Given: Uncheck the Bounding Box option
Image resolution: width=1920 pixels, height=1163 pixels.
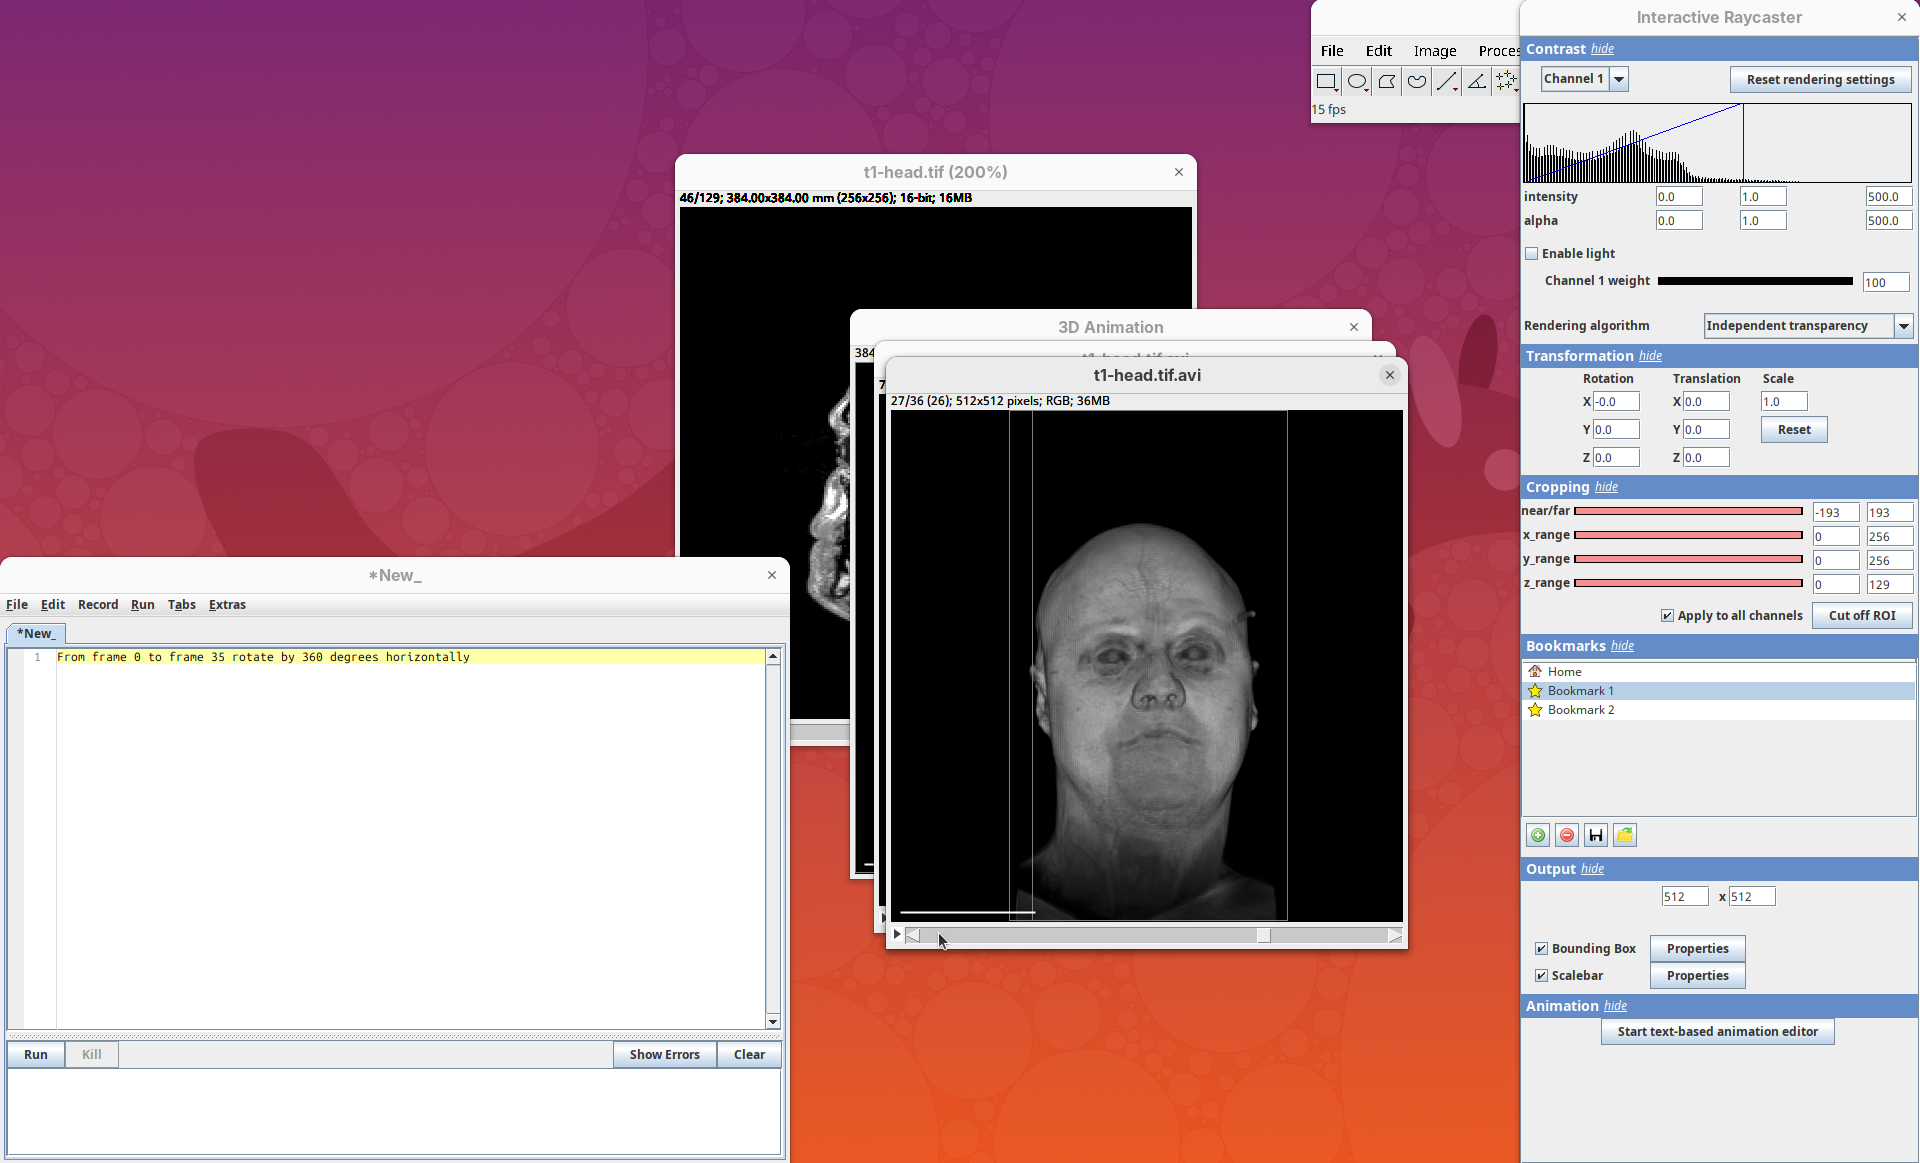Looking at the screenshot, I should [1541, 948].
